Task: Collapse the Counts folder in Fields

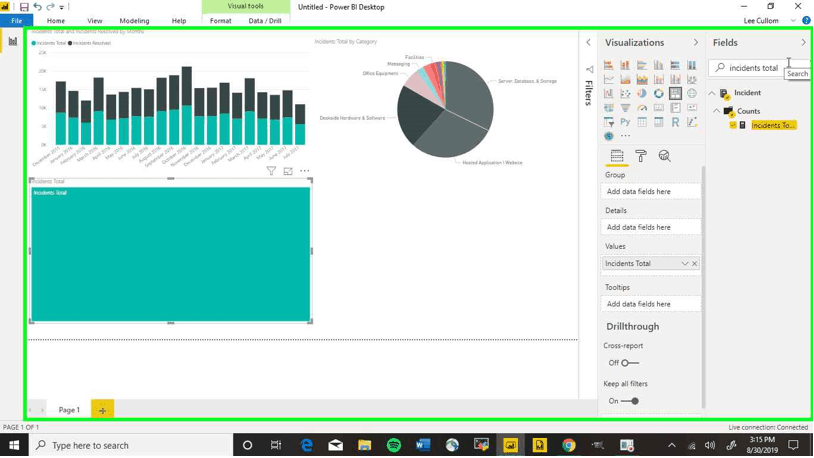Action: [717, 111]
